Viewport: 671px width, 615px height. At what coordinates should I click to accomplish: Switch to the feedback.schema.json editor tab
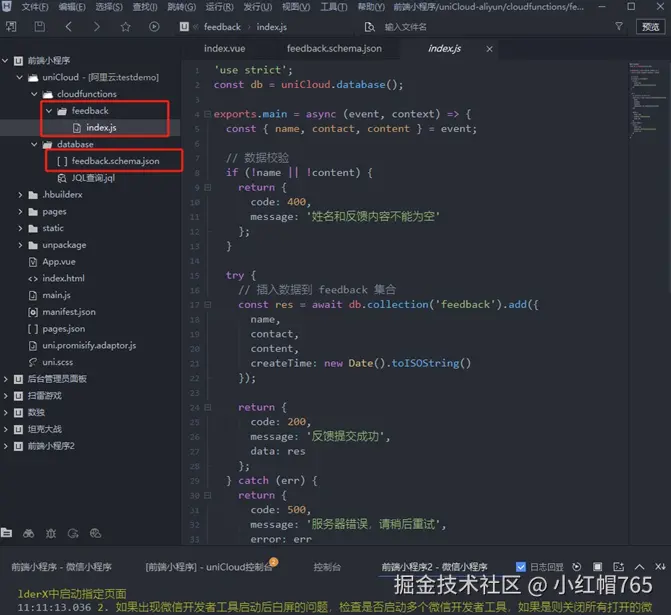pos(334,49)
